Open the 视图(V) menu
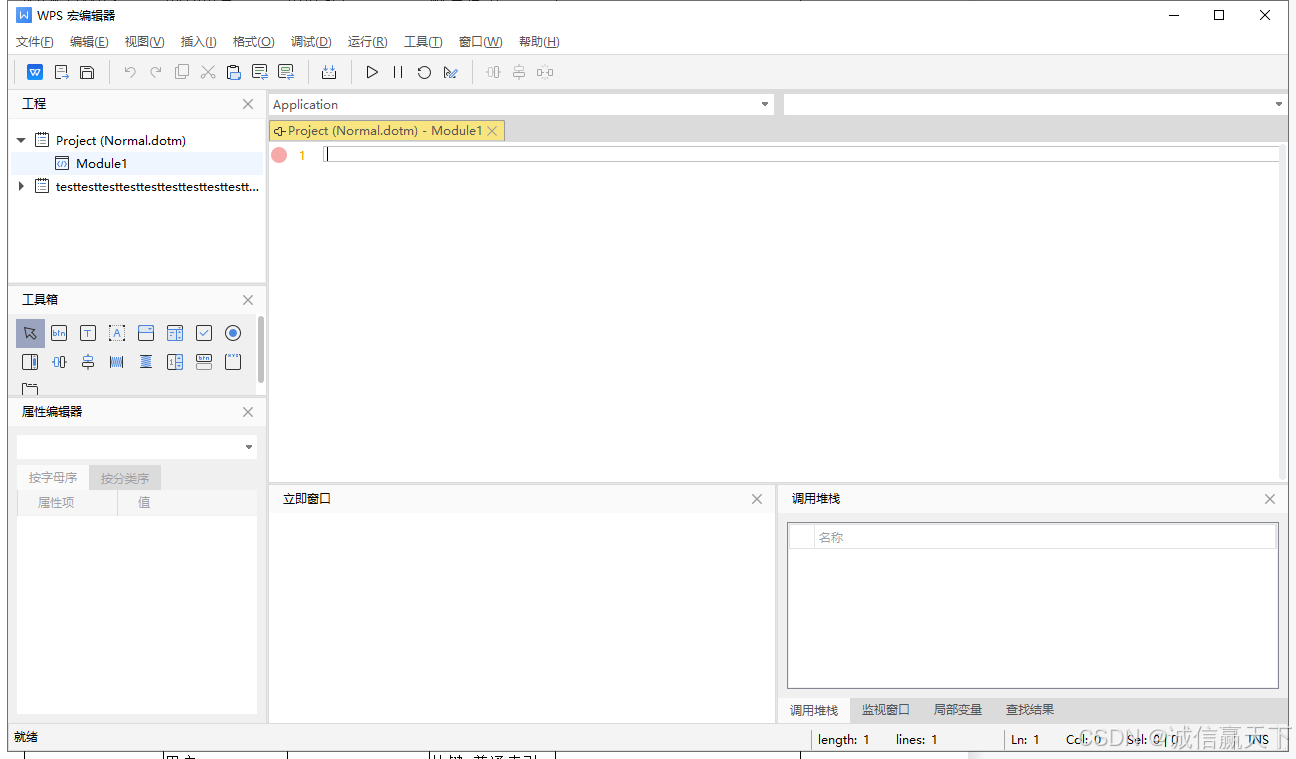 coord(144,42)
